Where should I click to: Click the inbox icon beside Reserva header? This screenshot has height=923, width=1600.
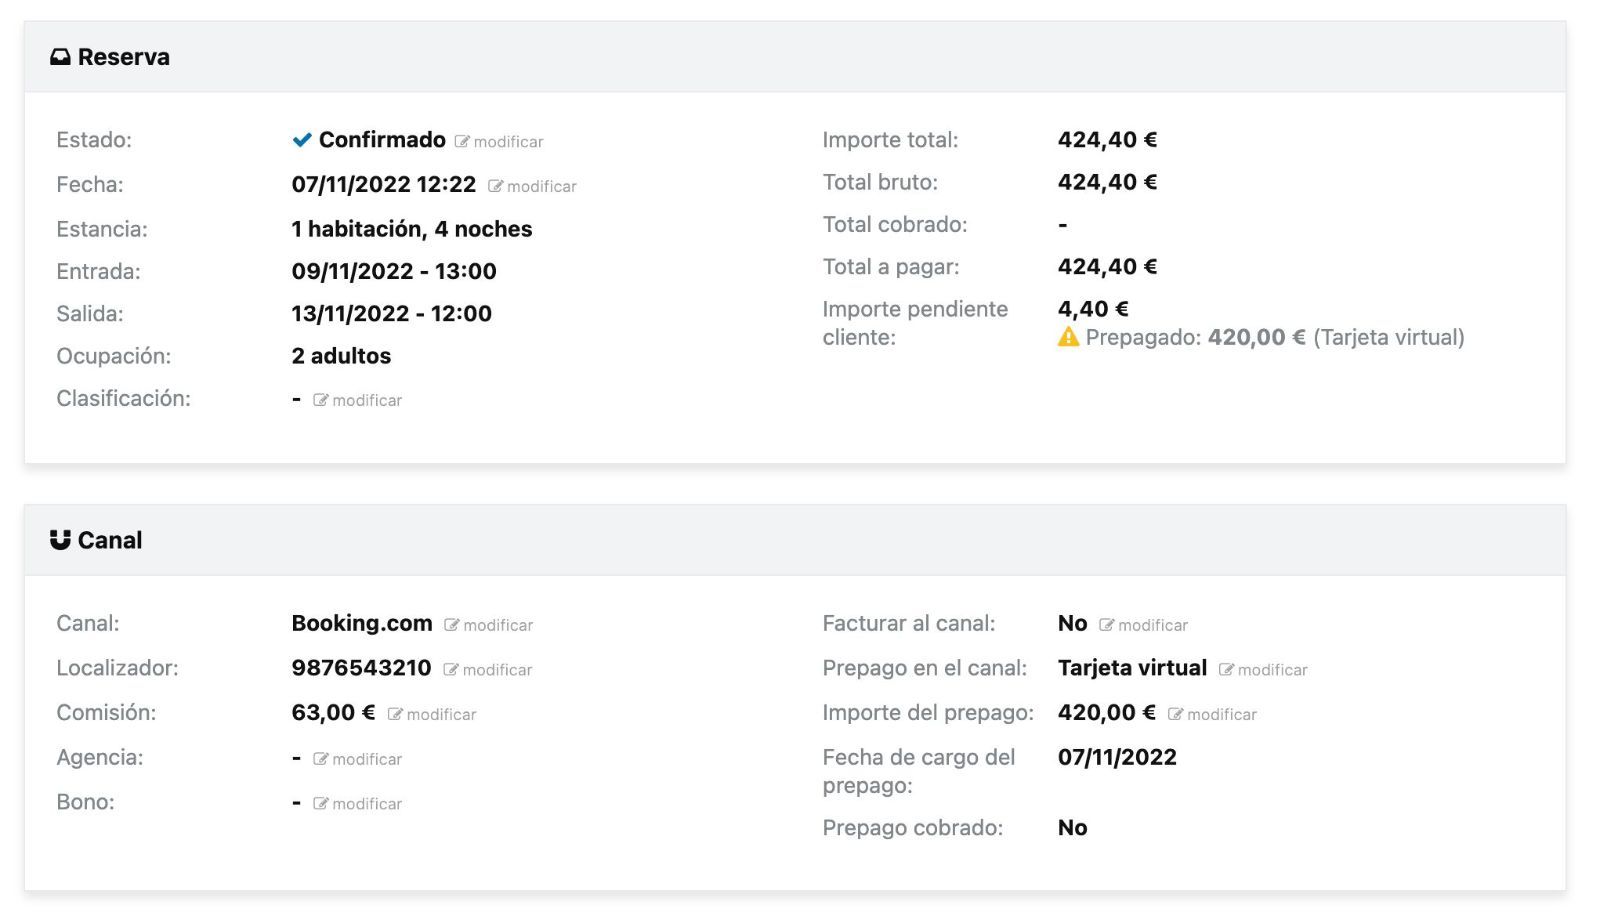61,57
